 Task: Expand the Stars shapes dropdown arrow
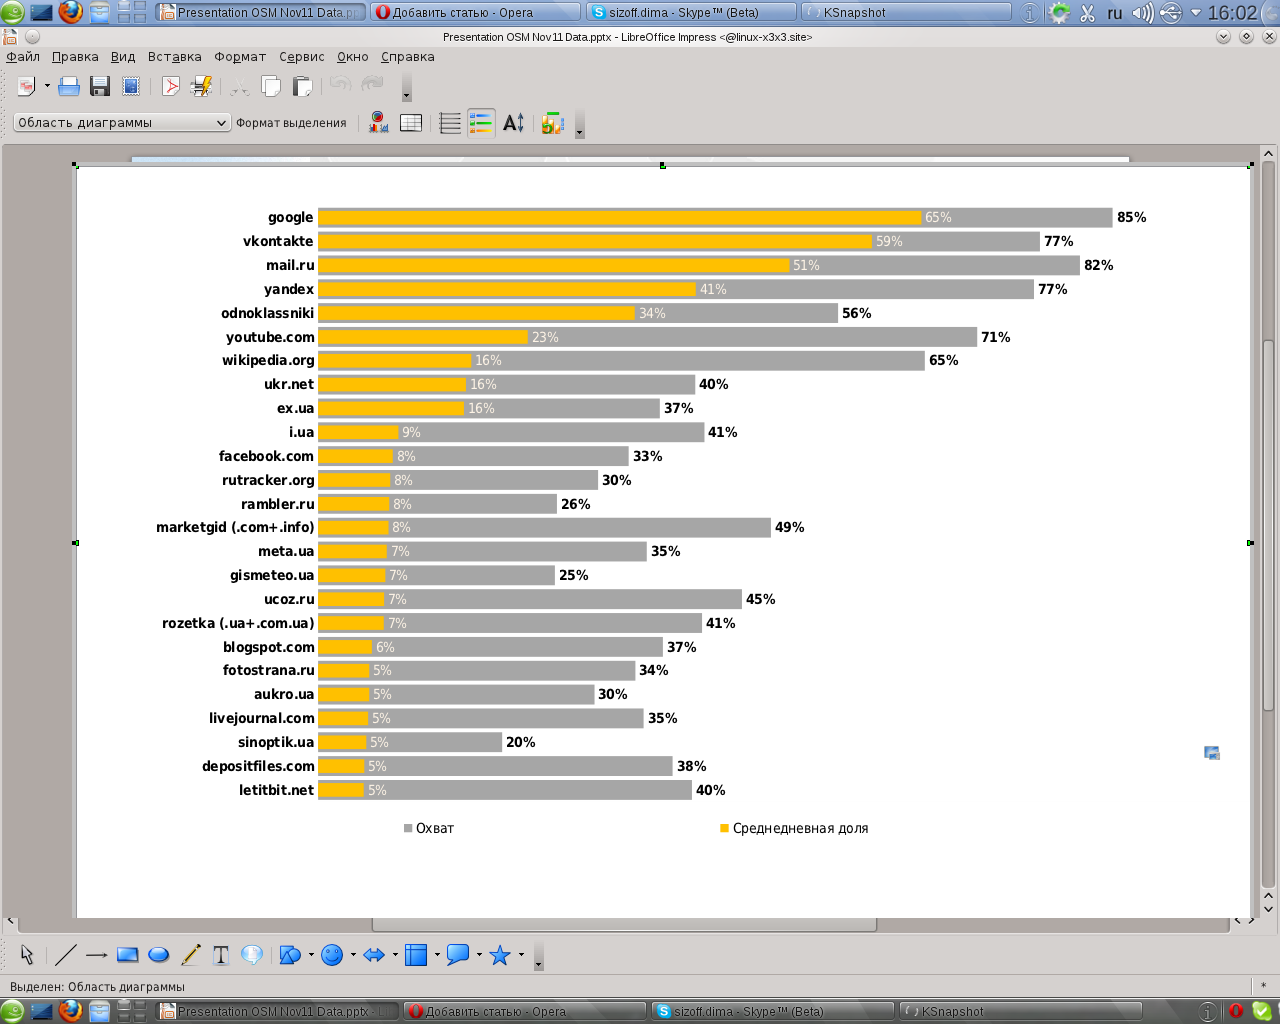pos(521,955)
